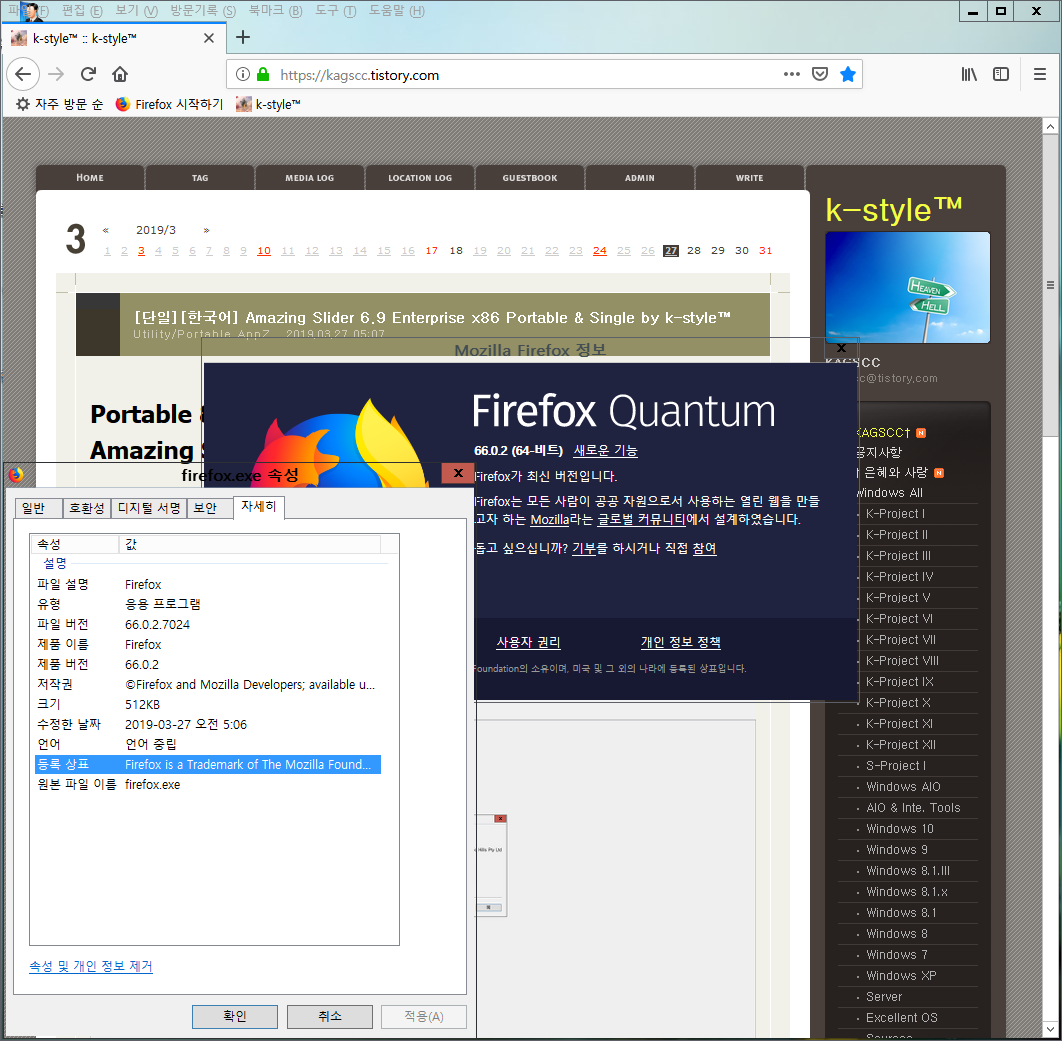
Task: Click the 속성 column header
Action: coord(75,544)
